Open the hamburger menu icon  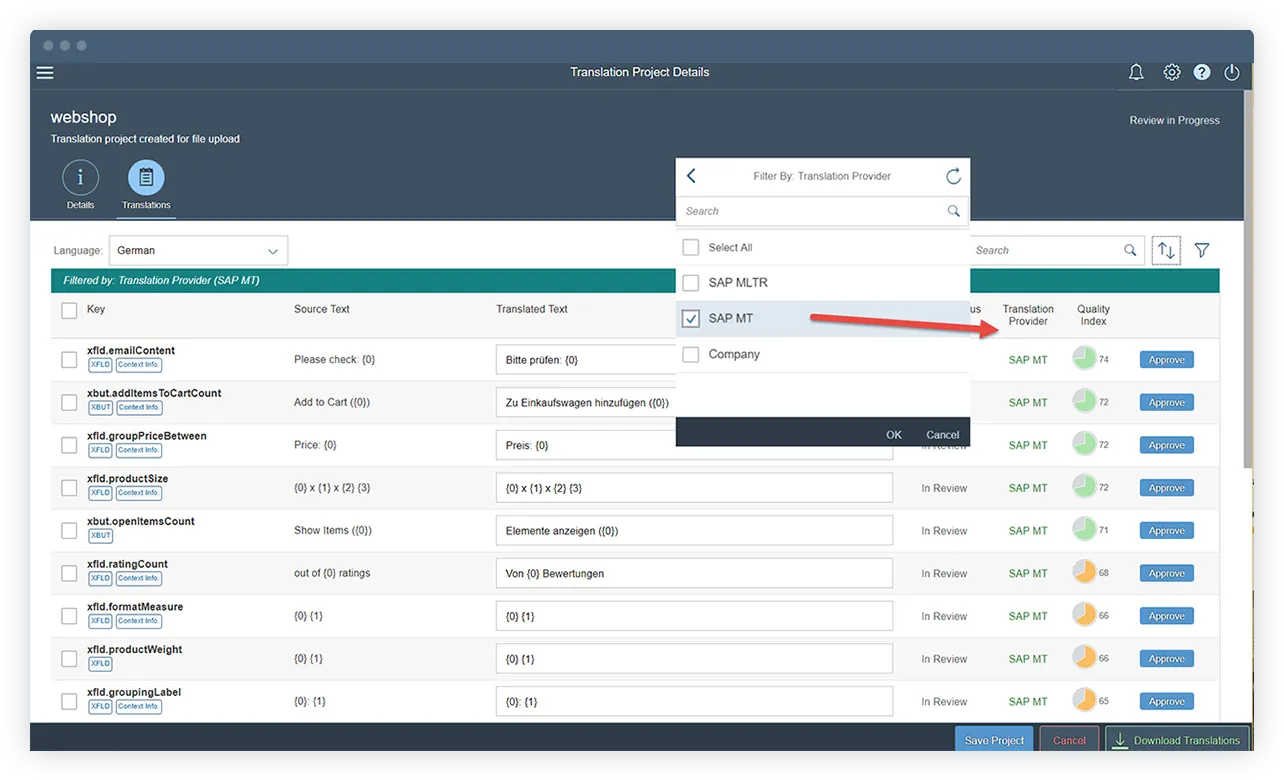point(44,72)
